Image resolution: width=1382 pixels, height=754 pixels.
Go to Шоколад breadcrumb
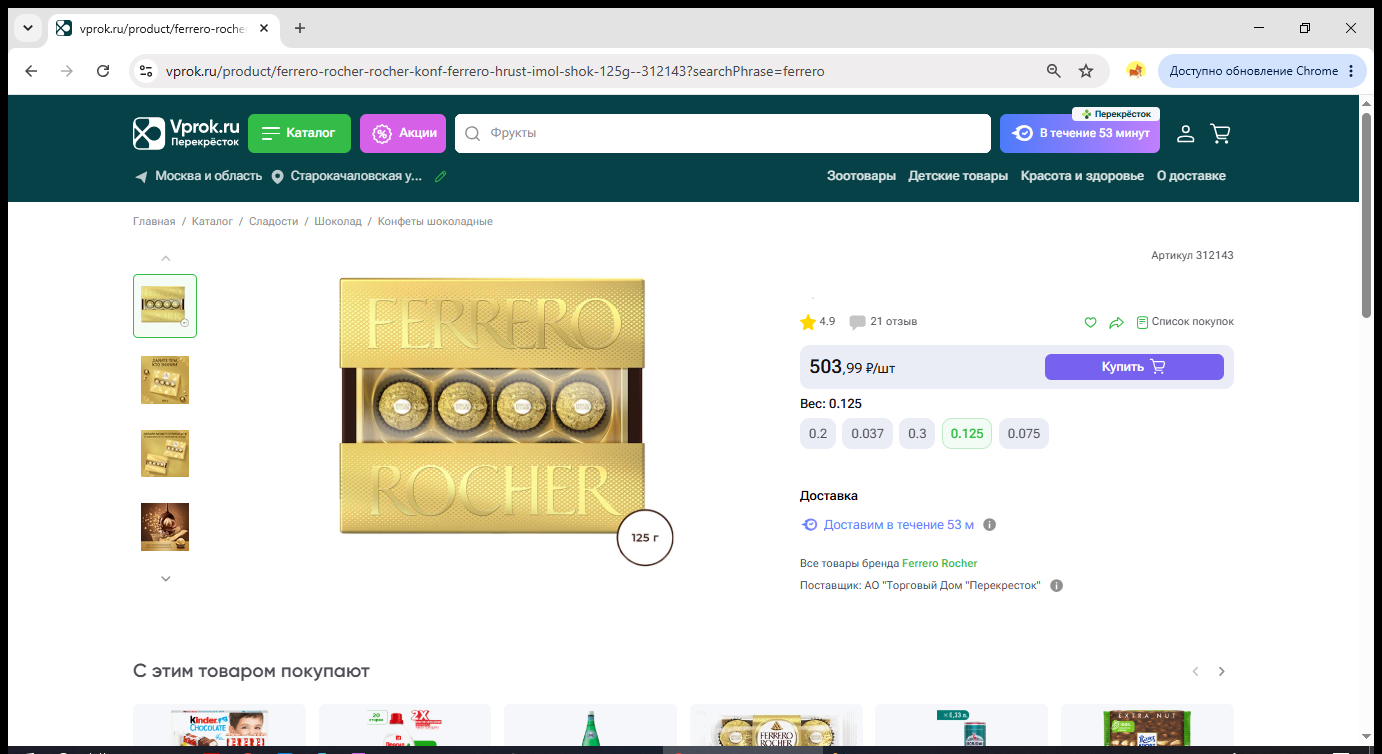(338, 221)
